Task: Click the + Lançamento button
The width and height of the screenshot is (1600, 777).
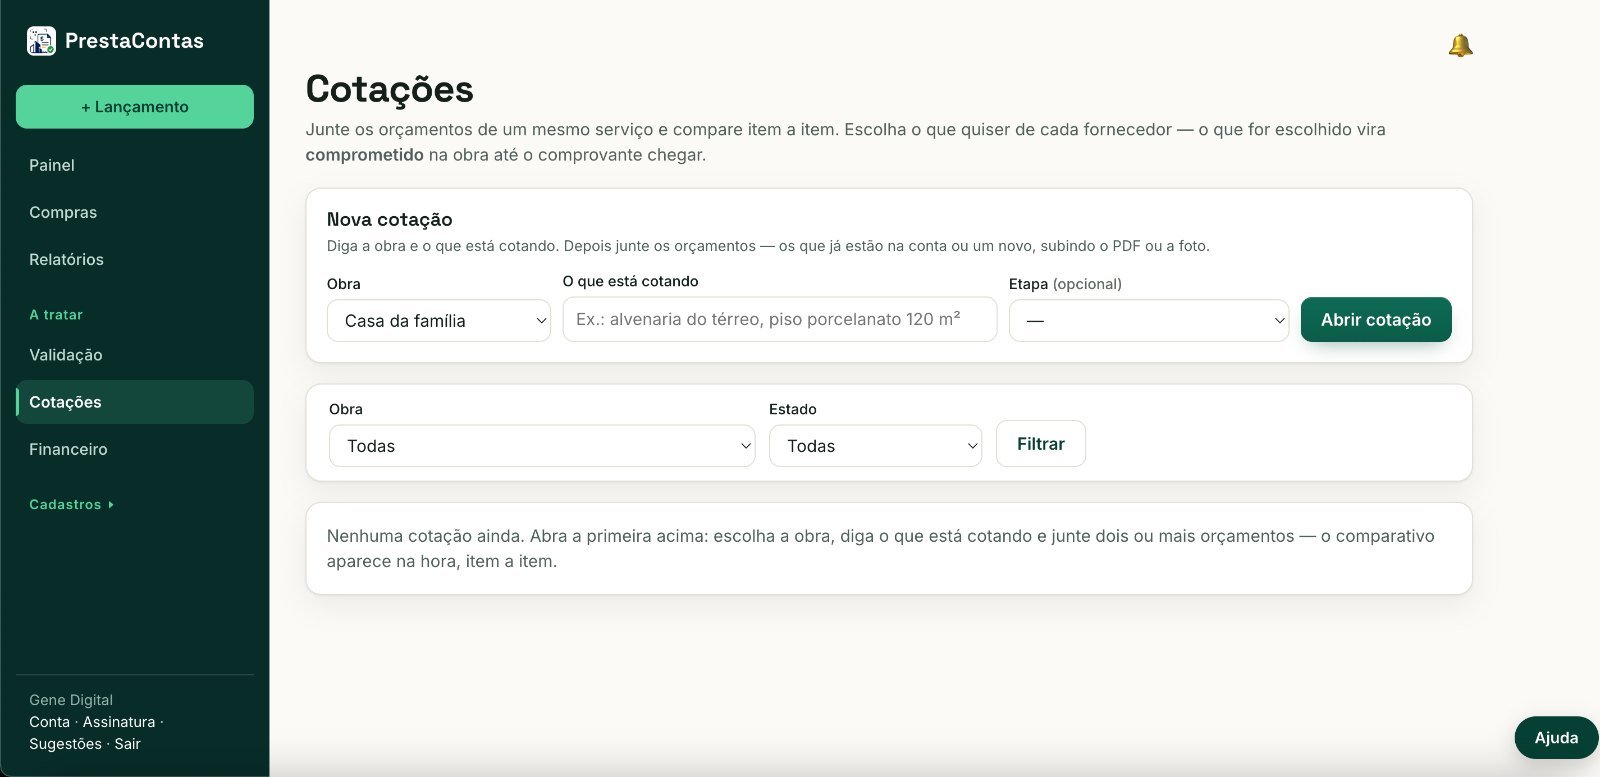Action: (135, 107)
